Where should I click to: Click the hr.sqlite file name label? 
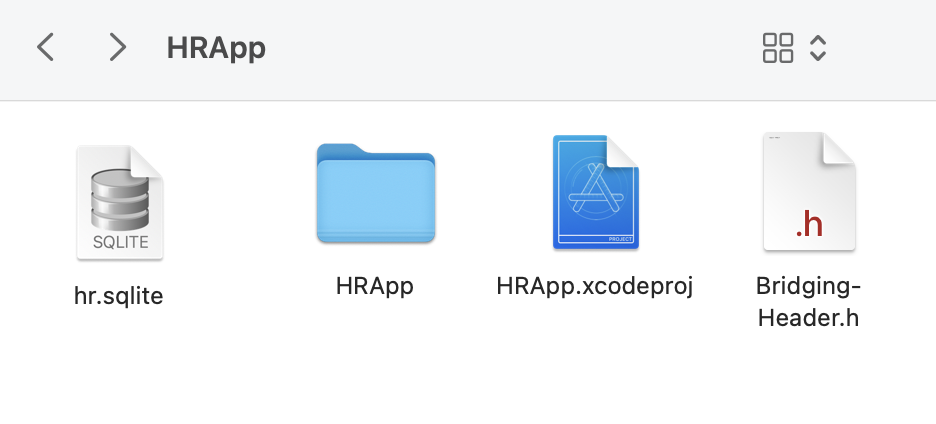tap(118, 296)
